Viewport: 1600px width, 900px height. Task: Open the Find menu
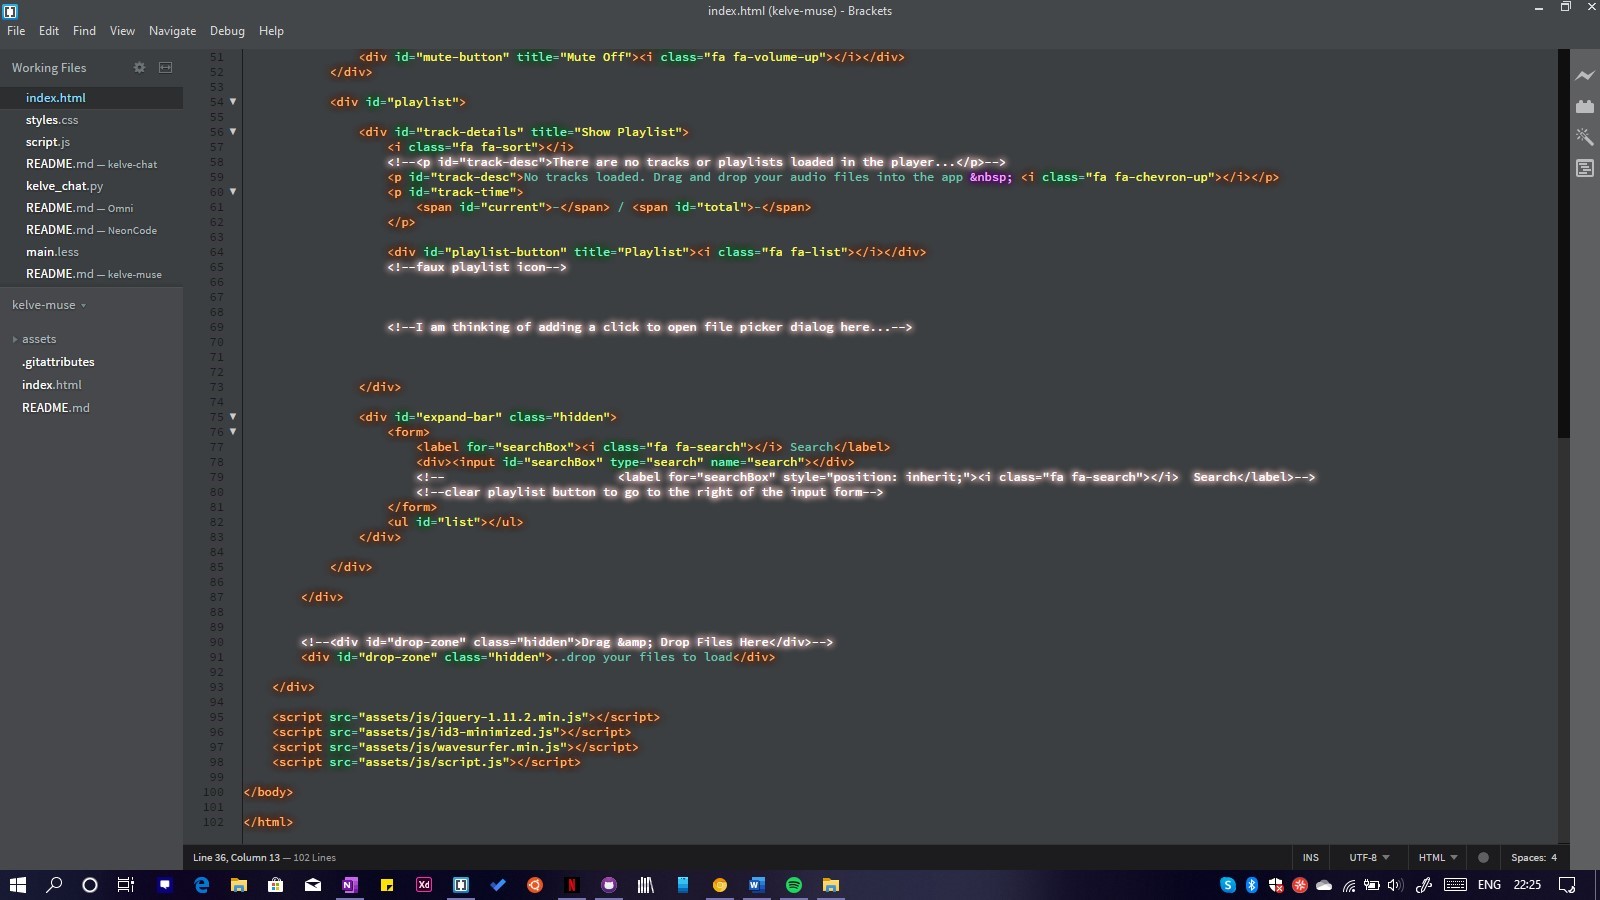[x=84, y=31]
